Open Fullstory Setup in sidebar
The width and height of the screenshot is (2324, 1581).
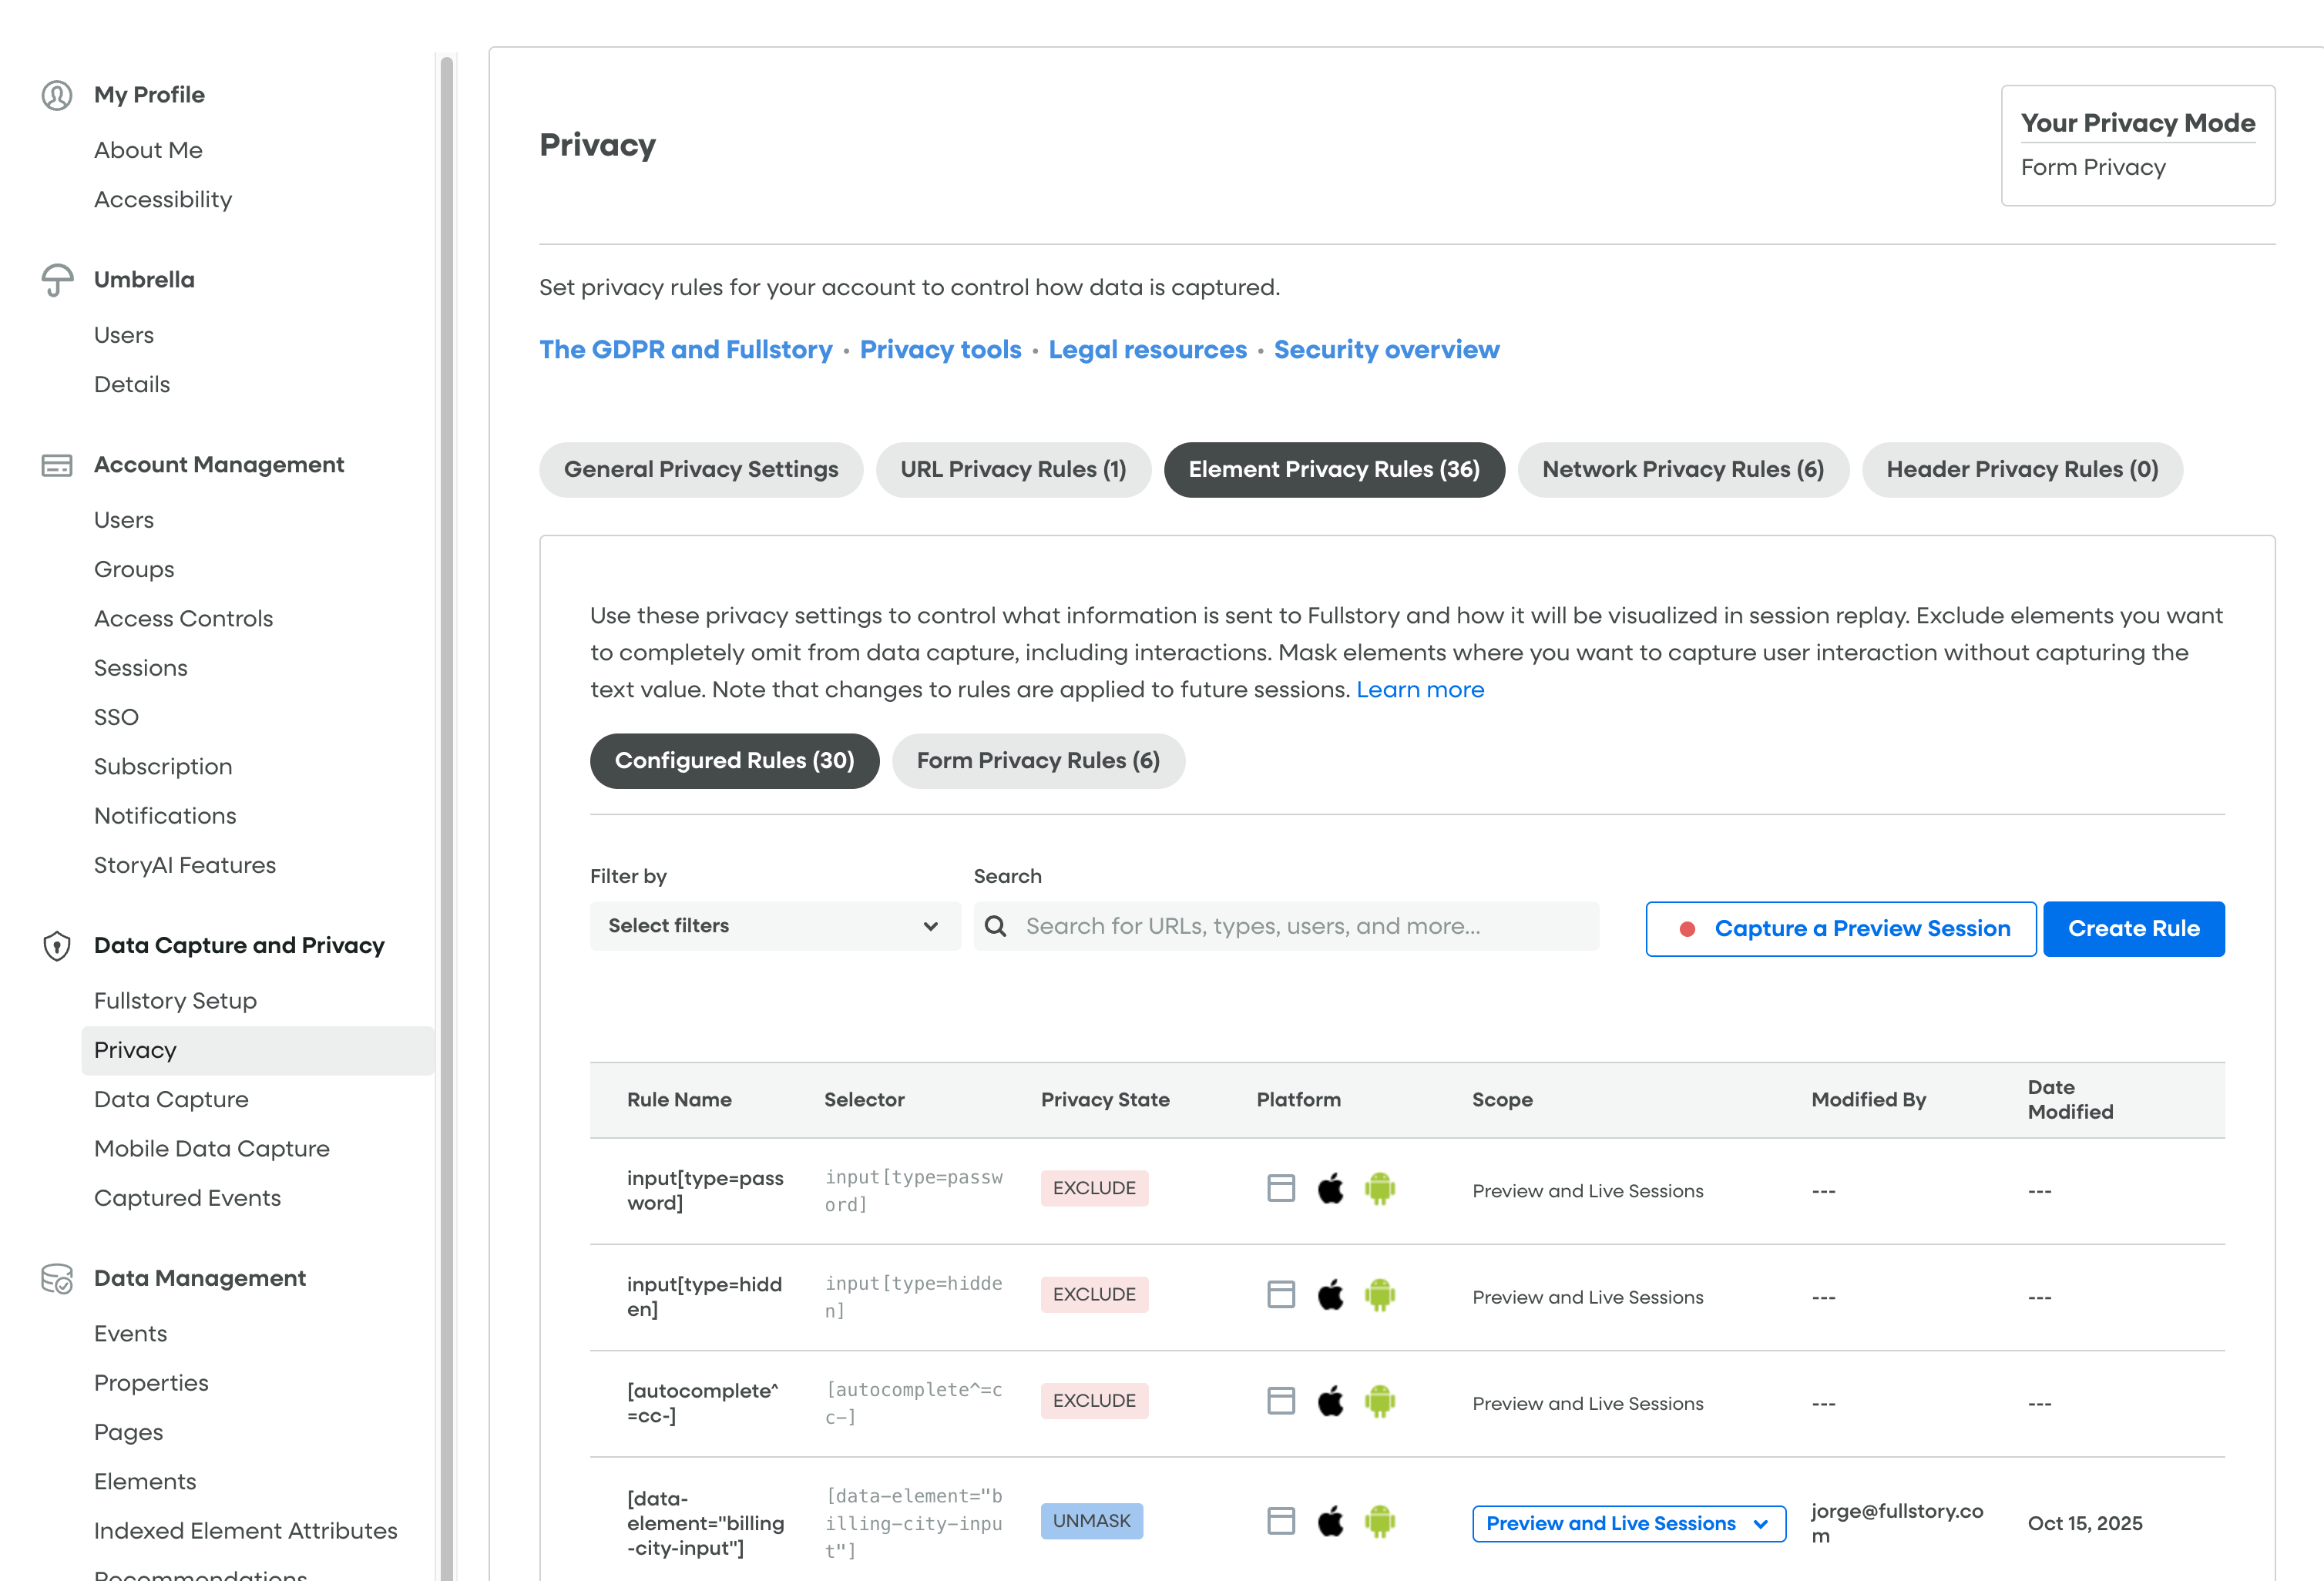click(x=175, y=1001)
